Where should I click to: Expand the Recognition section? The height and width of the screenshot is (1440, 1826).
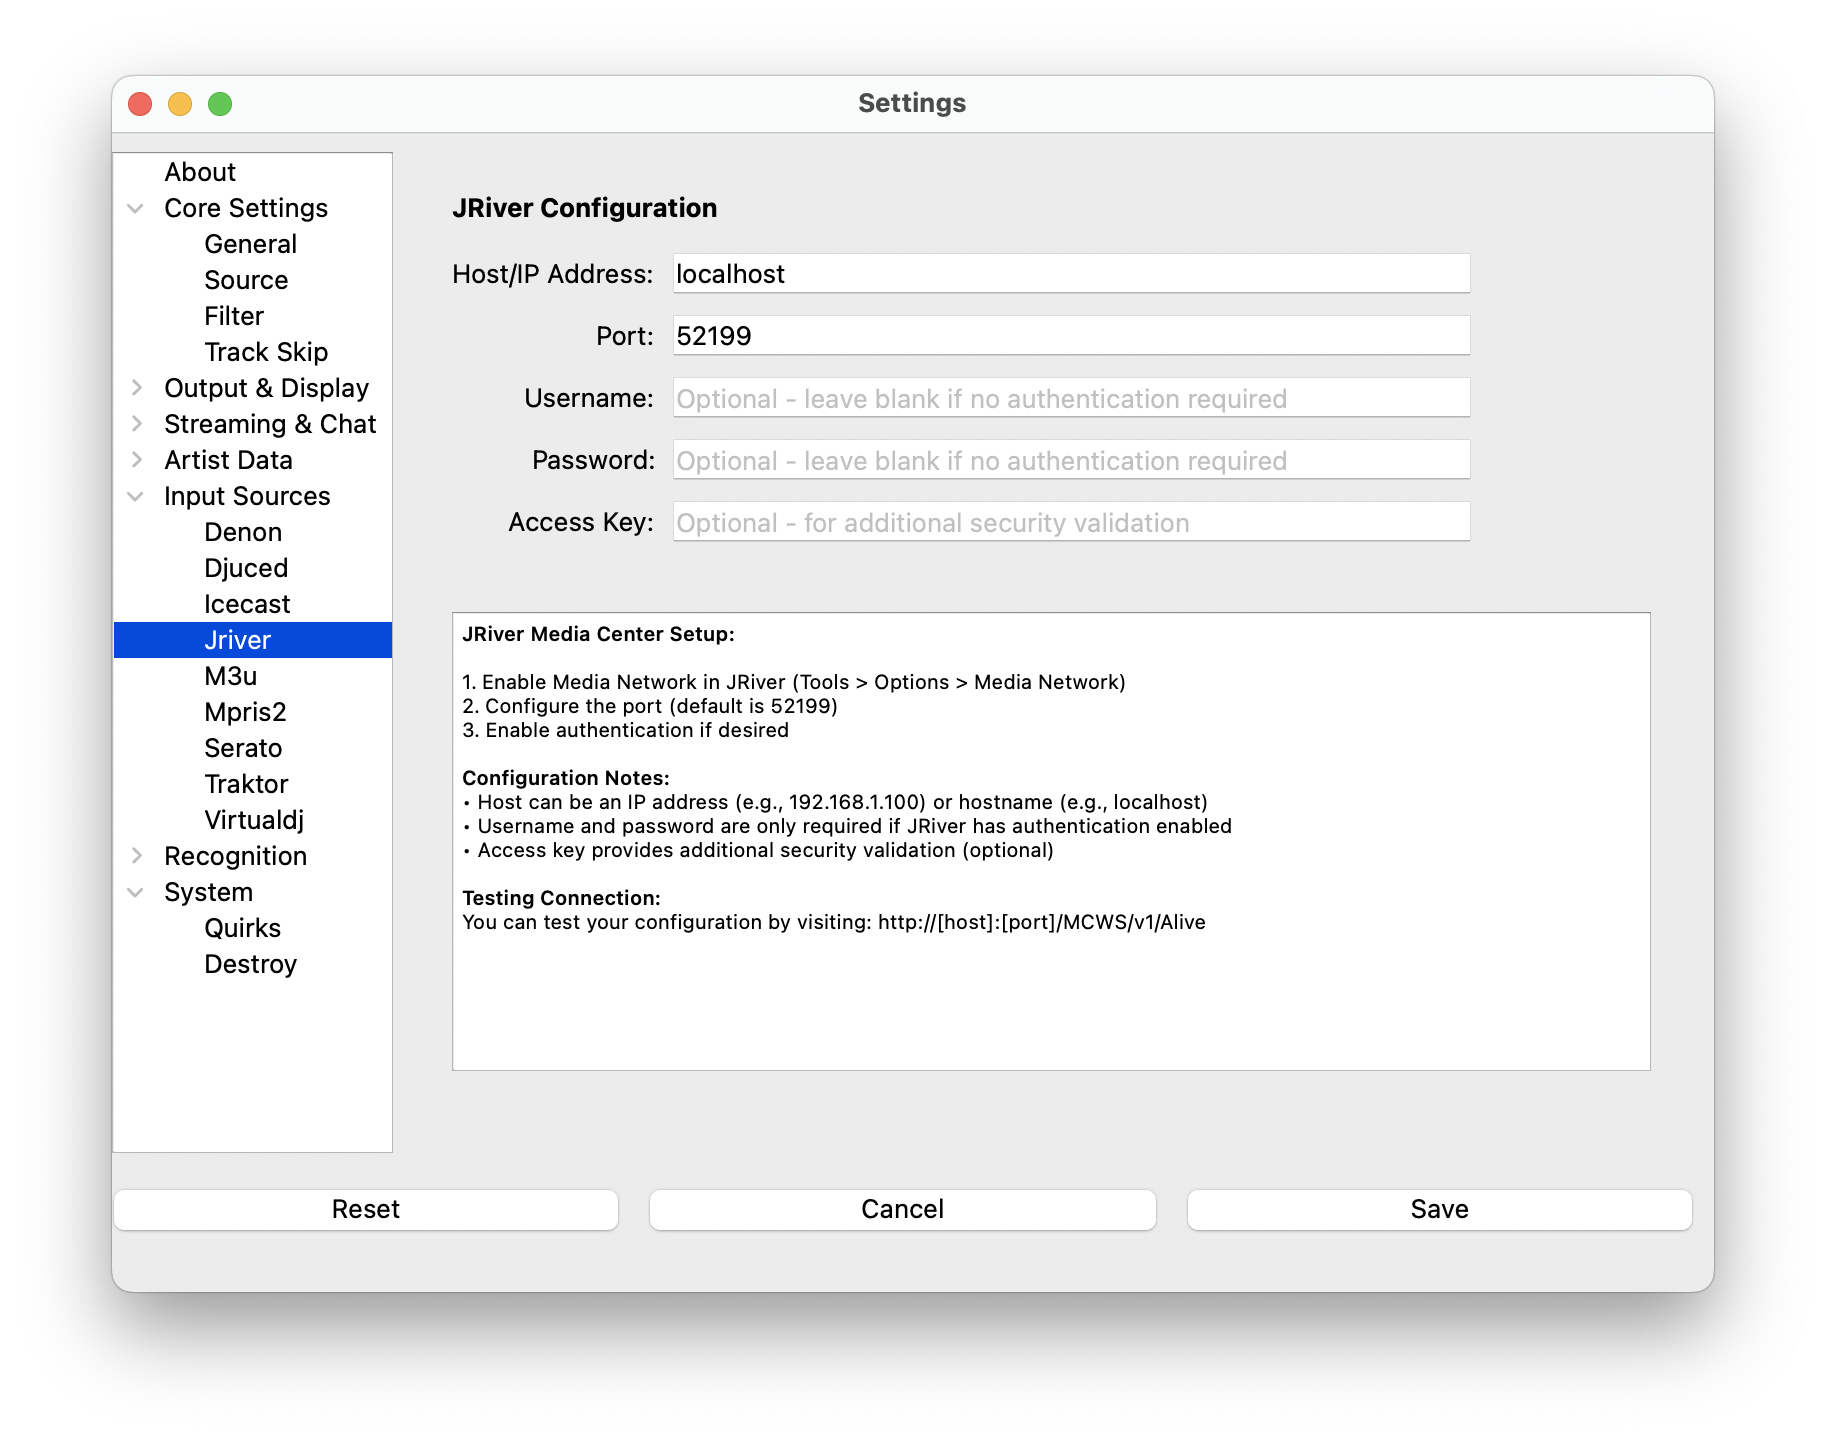coord(137,856)
